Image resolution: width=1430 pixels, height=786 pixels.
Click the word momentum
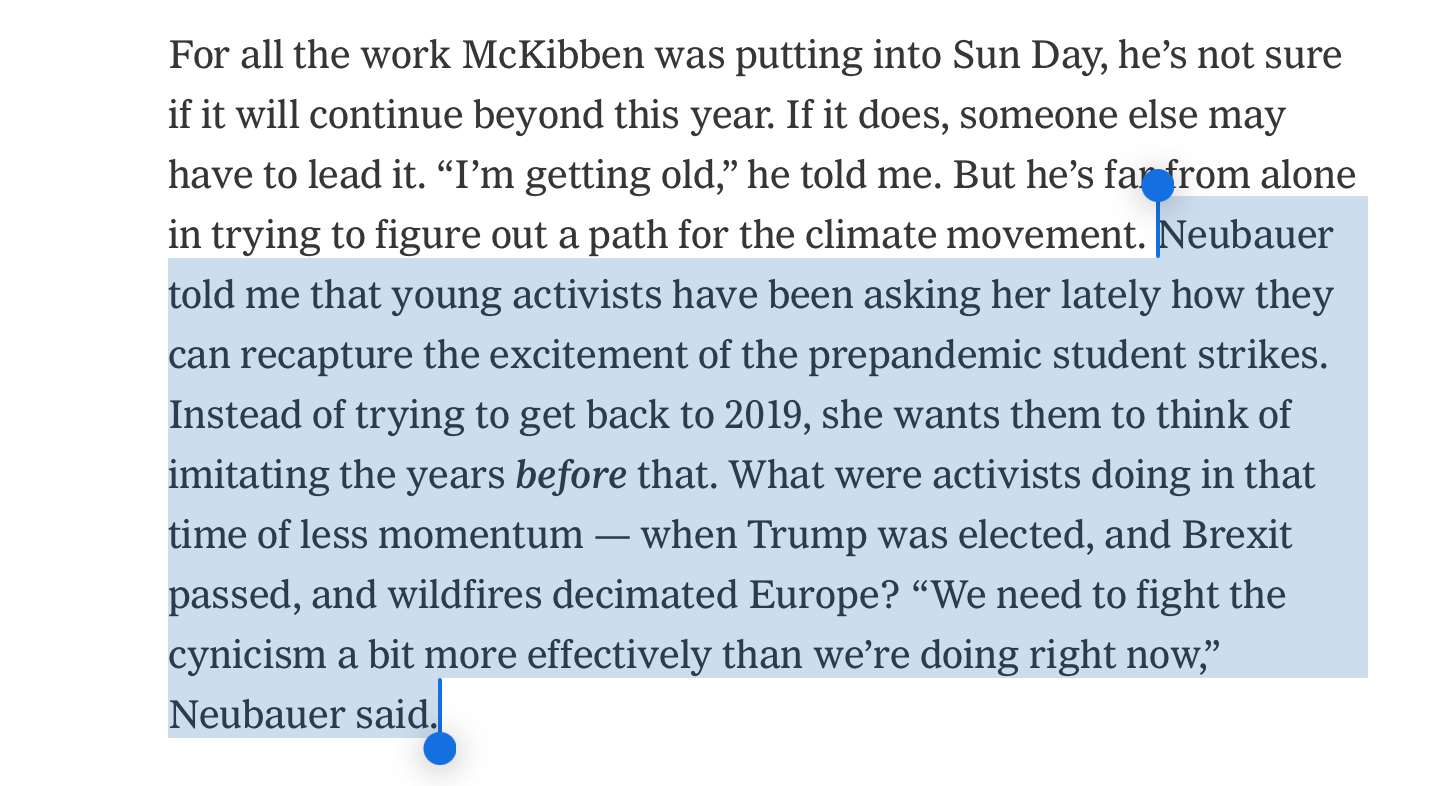tap(480, 535)
